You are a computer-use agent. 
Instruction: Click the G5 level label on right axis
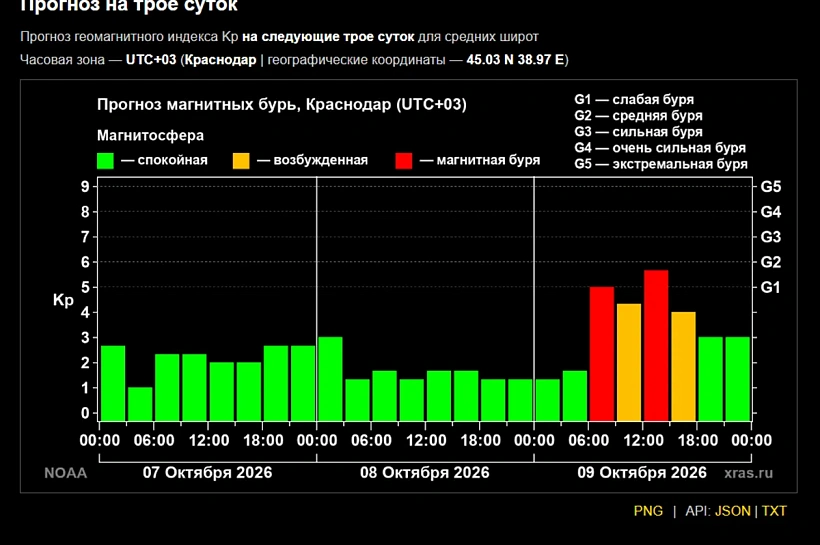click(x=770, y=187)
